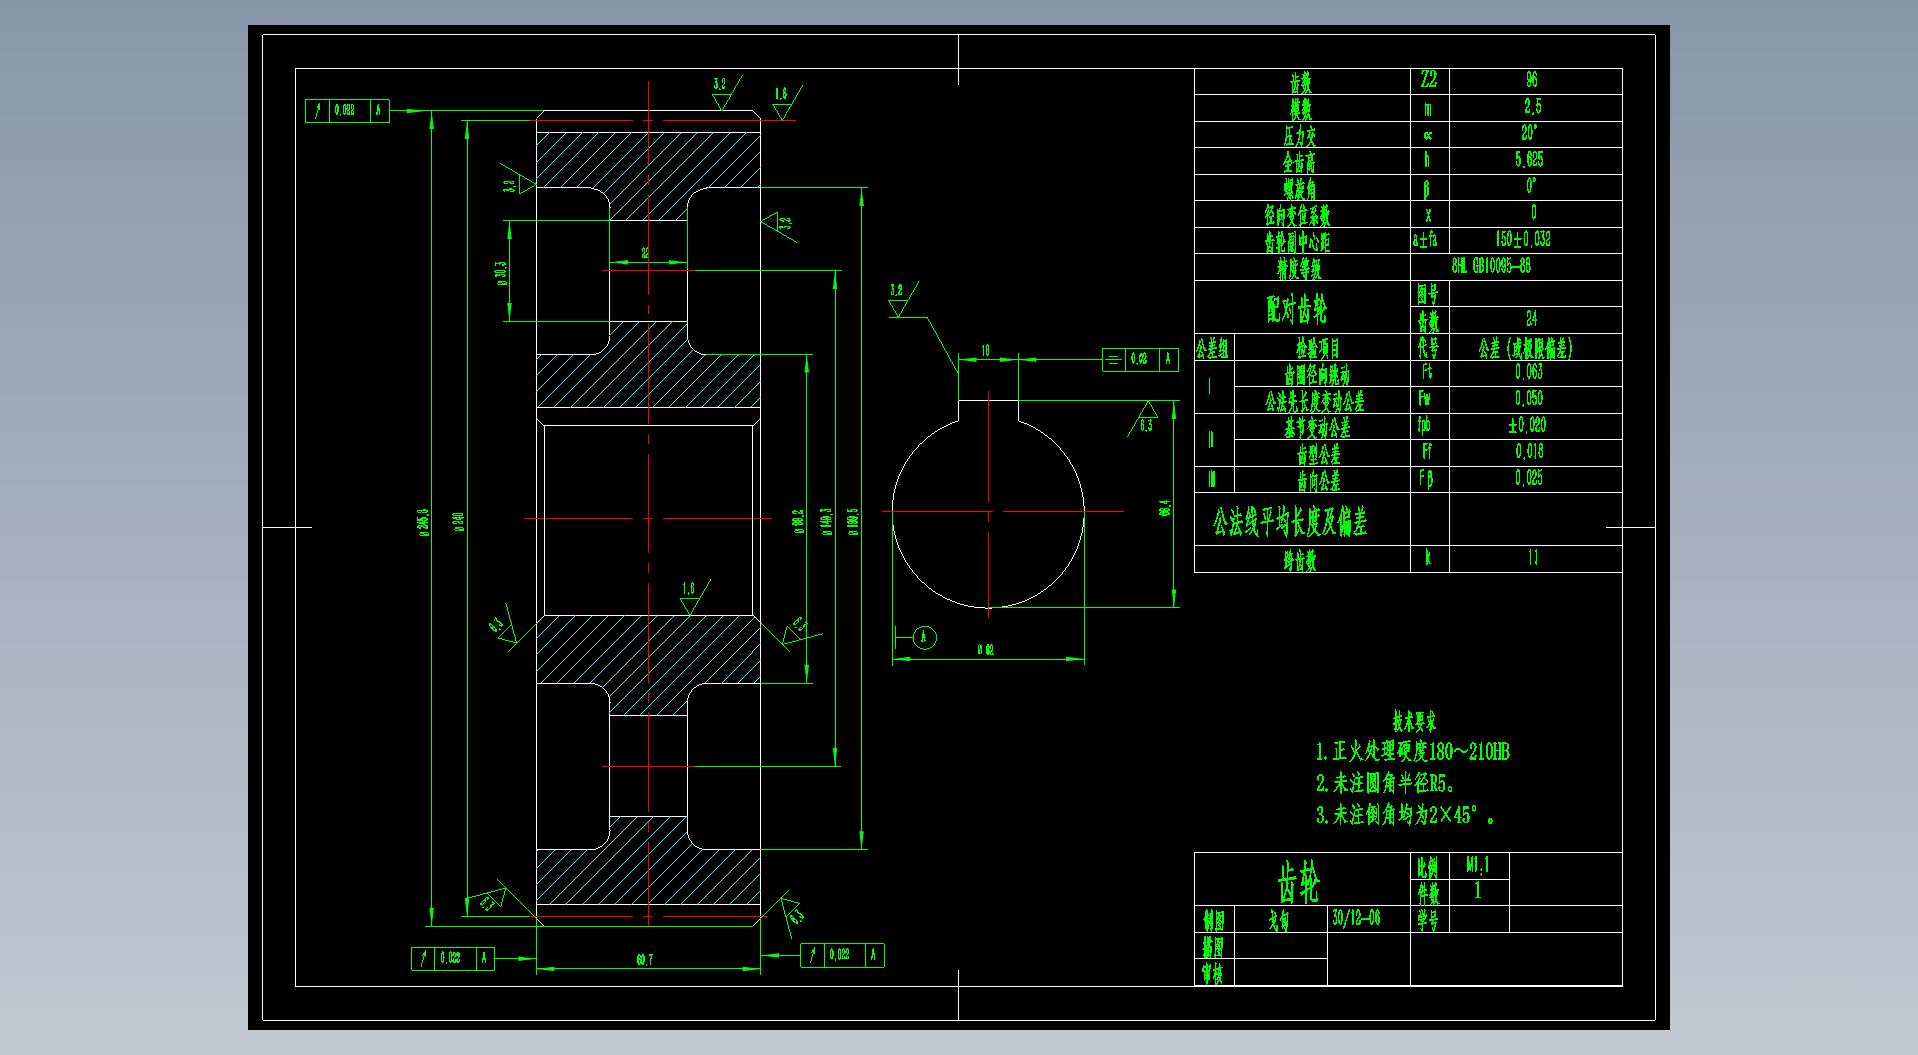Click the '齿轮副中心距' row label
1918x1055 pixels.
click(x=1297, y=241)
